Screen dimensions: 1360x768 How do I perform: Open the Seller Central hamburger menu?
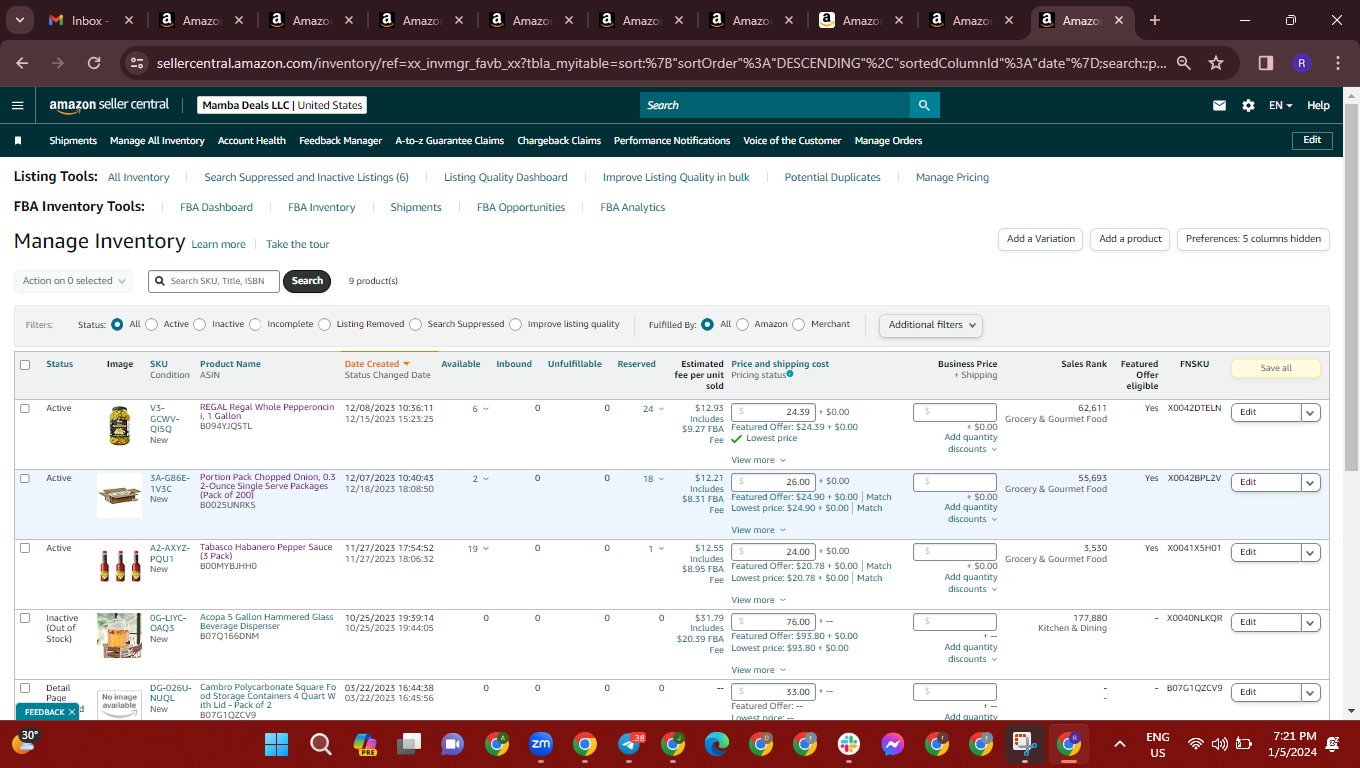coord(17,105)
